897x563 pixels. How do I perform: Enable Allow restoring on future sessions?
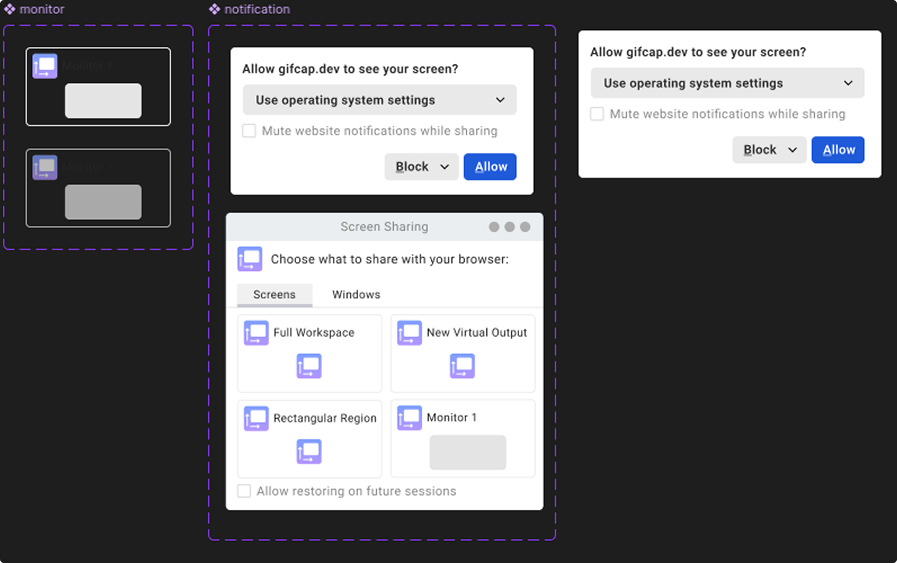pos(244,491)
